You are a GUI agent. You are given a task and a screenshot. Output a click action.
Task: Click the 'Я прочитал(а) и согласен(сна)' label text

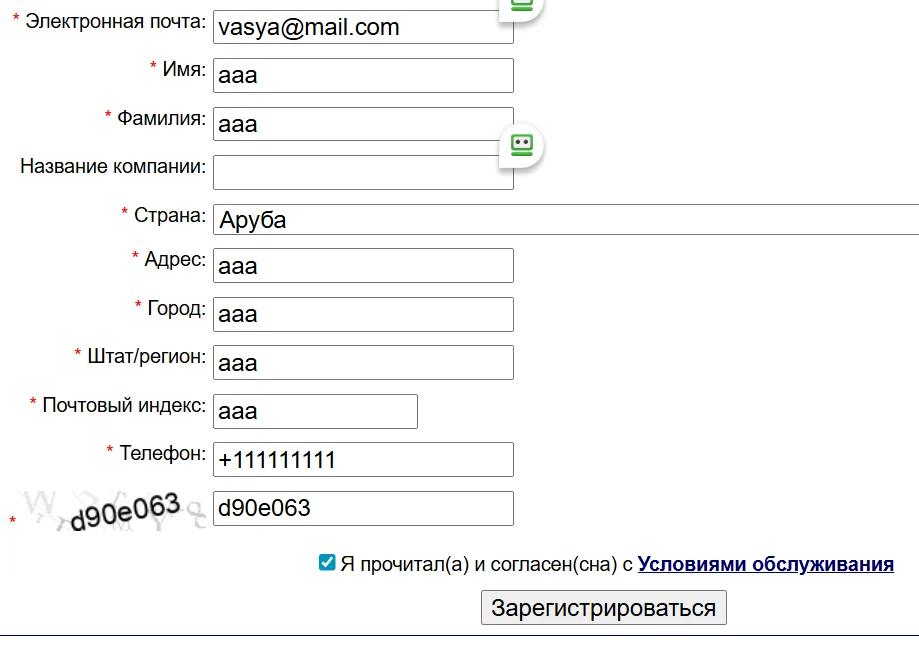487,564
